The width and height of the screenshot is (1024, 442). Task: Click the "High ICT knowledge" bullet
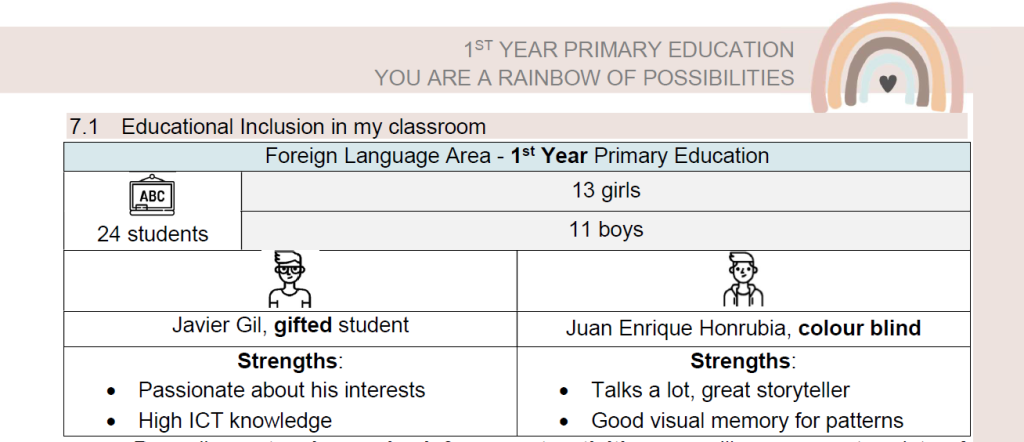point(235,421)
